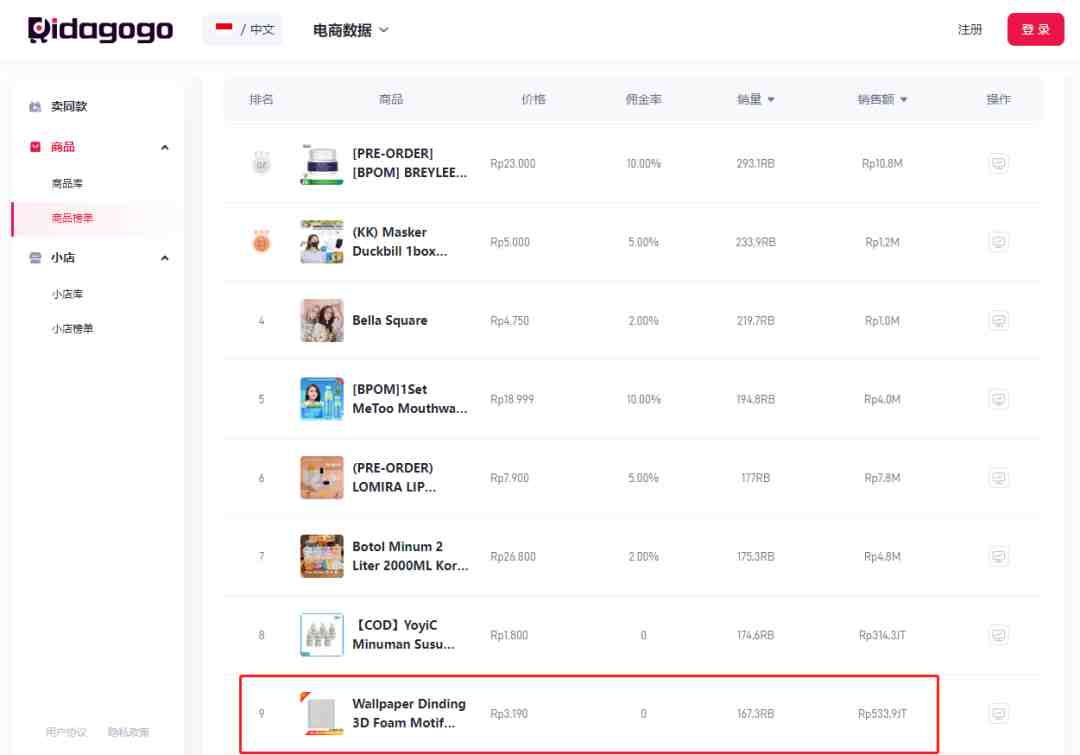Open 用户协议 user agreement link

pos(66,732)
